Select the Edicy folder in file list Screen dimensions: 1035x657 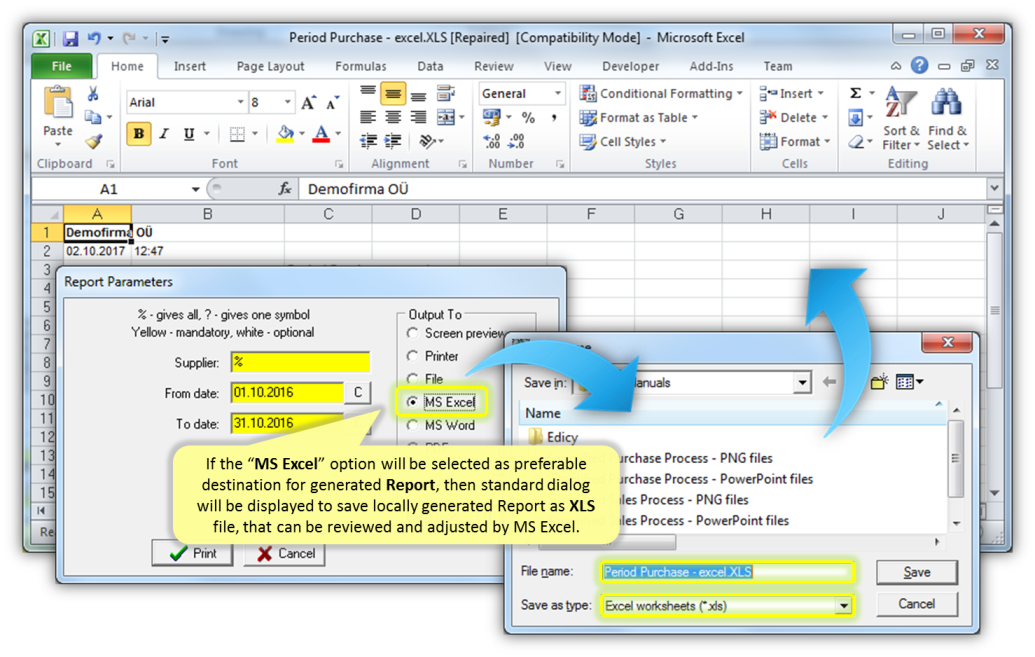[553, 436]
